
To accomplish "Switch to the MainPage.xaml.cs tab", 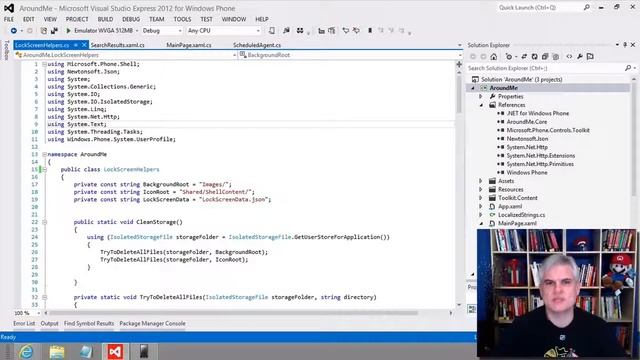I will coord(189,45).
